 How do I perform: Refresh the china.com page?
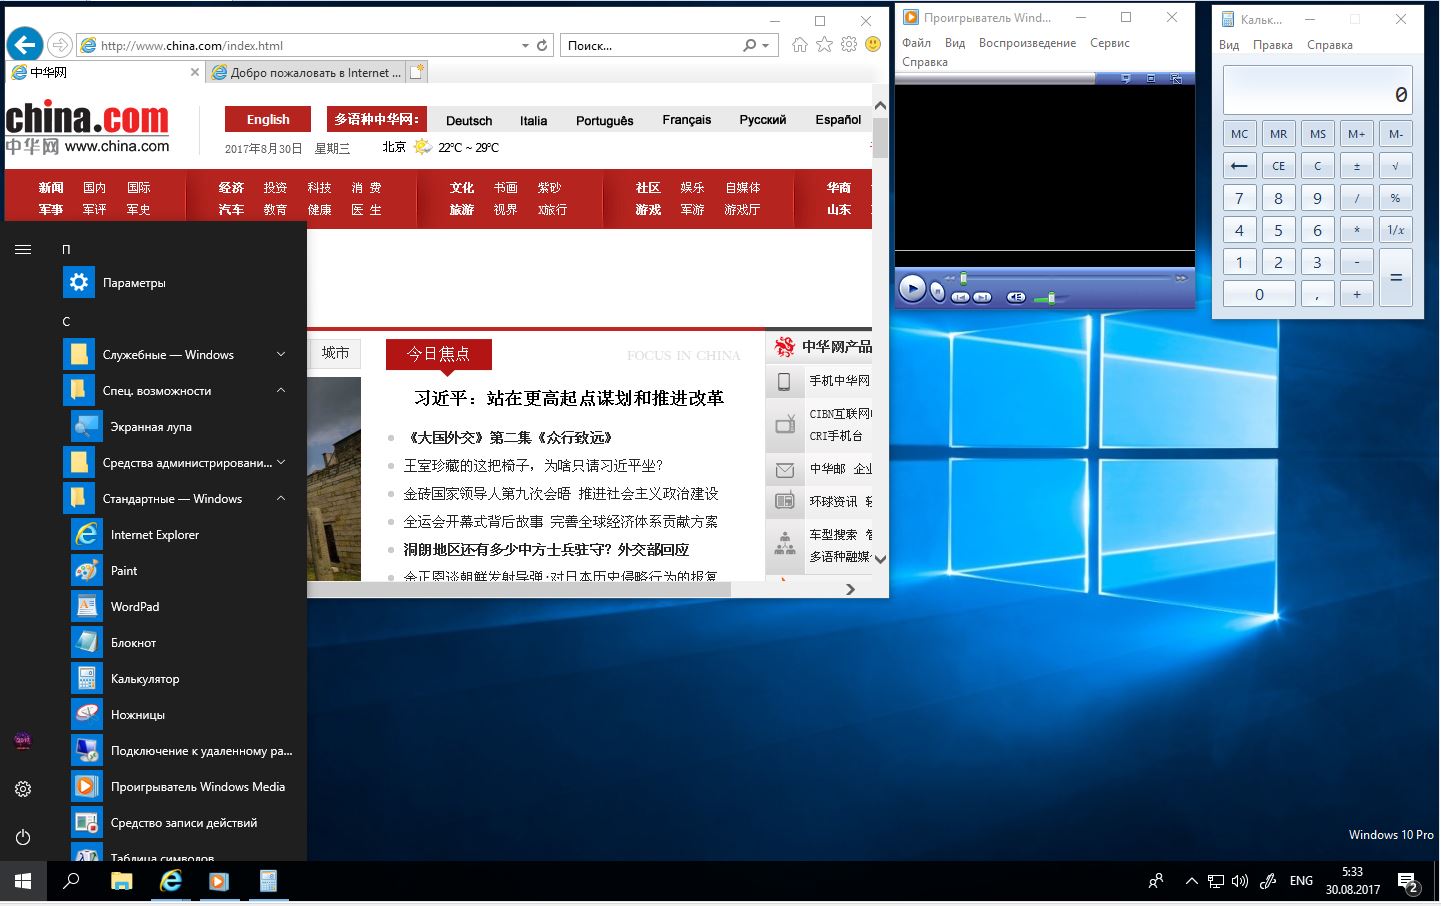[x=543, y=45]
